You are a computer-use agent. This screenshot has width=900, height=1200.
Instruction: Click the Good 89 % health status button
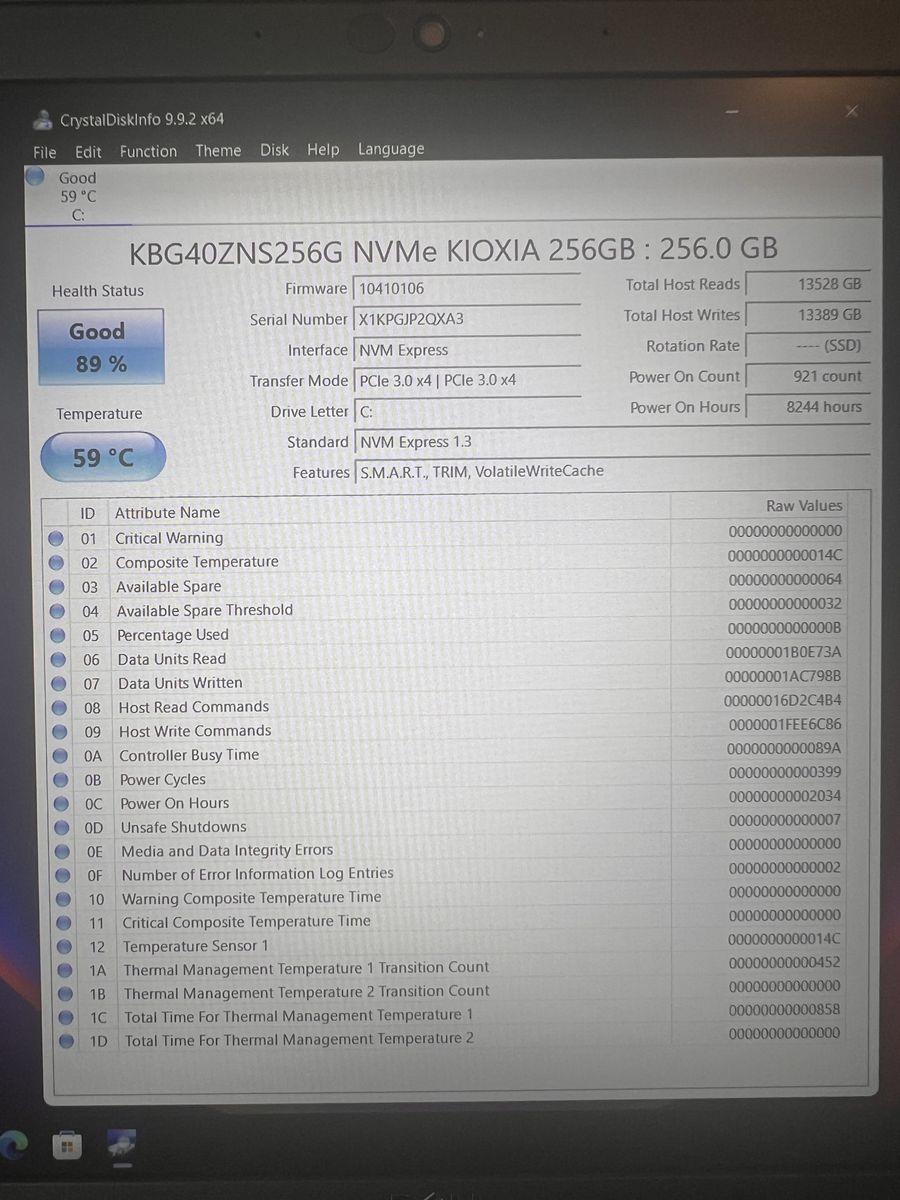click(100, 347)
